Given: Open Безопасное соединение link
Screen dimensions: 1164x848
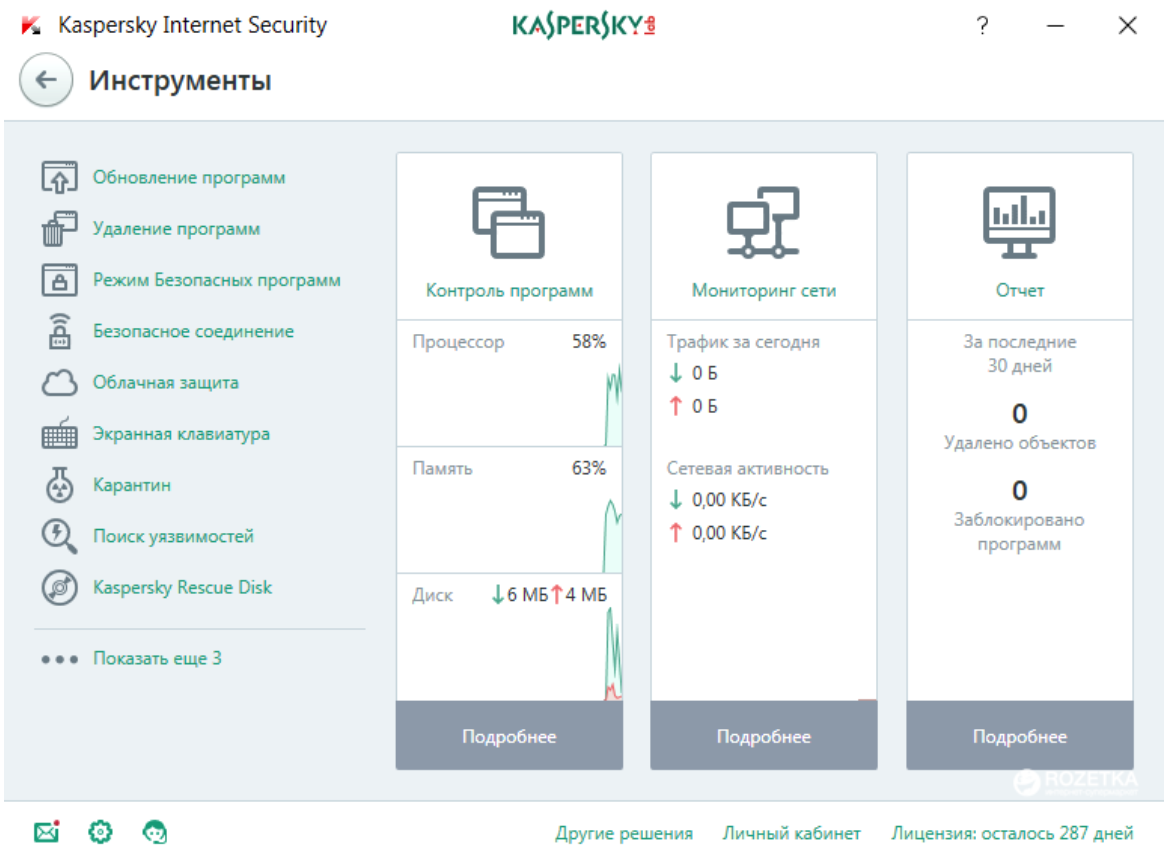Looking at the screenshot, I should pyautogui.click(x=193, y=331).
